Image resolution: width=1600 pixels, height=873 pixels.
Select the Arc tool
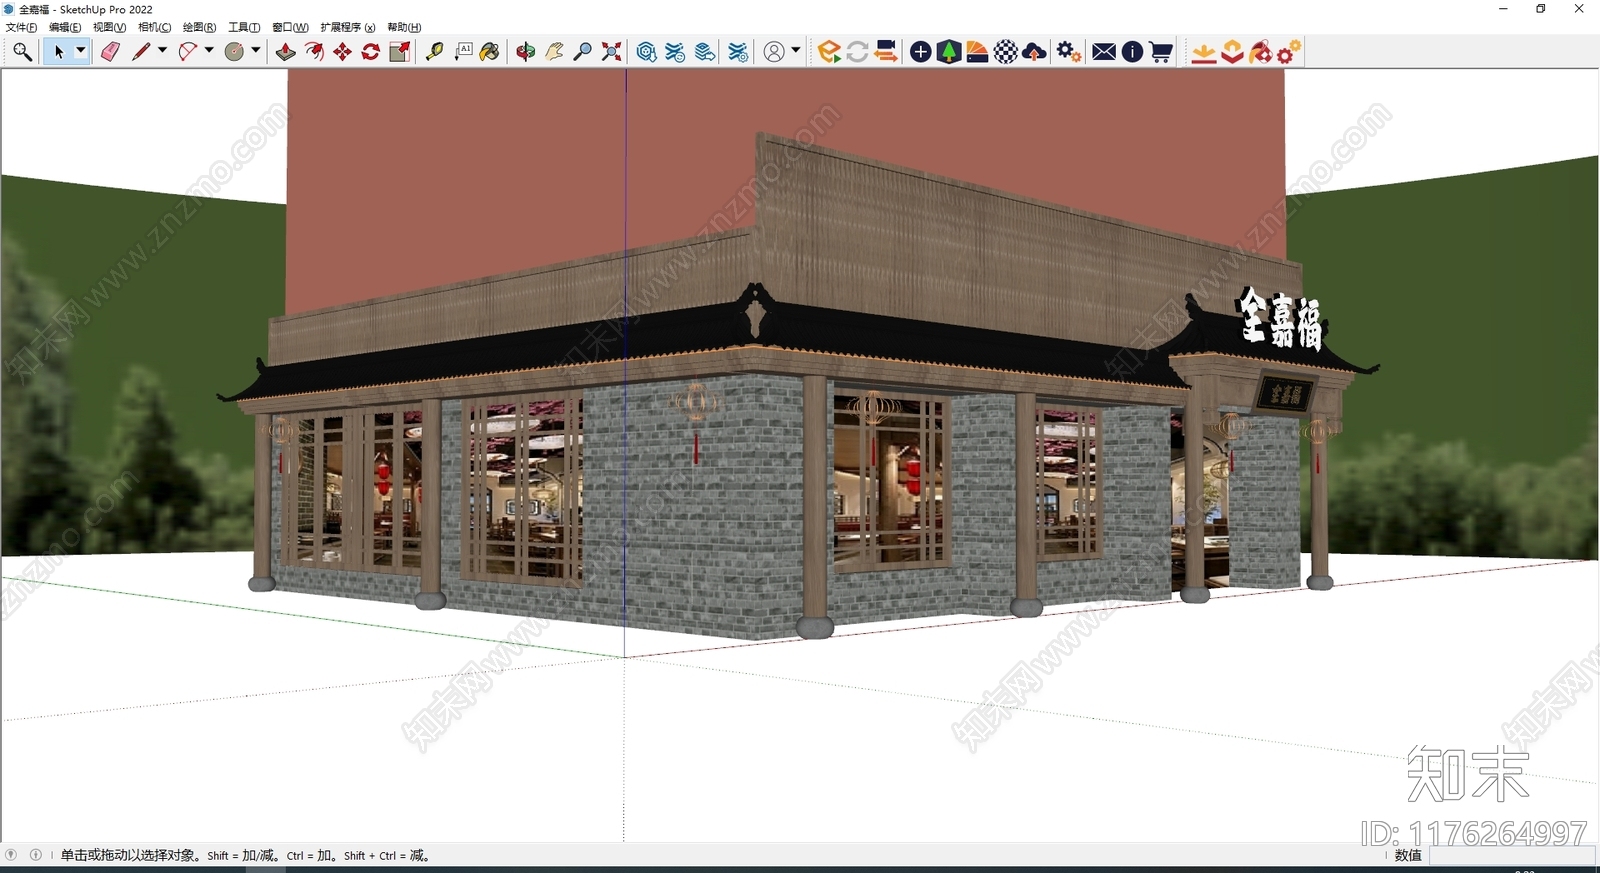(x=187, y=52)
